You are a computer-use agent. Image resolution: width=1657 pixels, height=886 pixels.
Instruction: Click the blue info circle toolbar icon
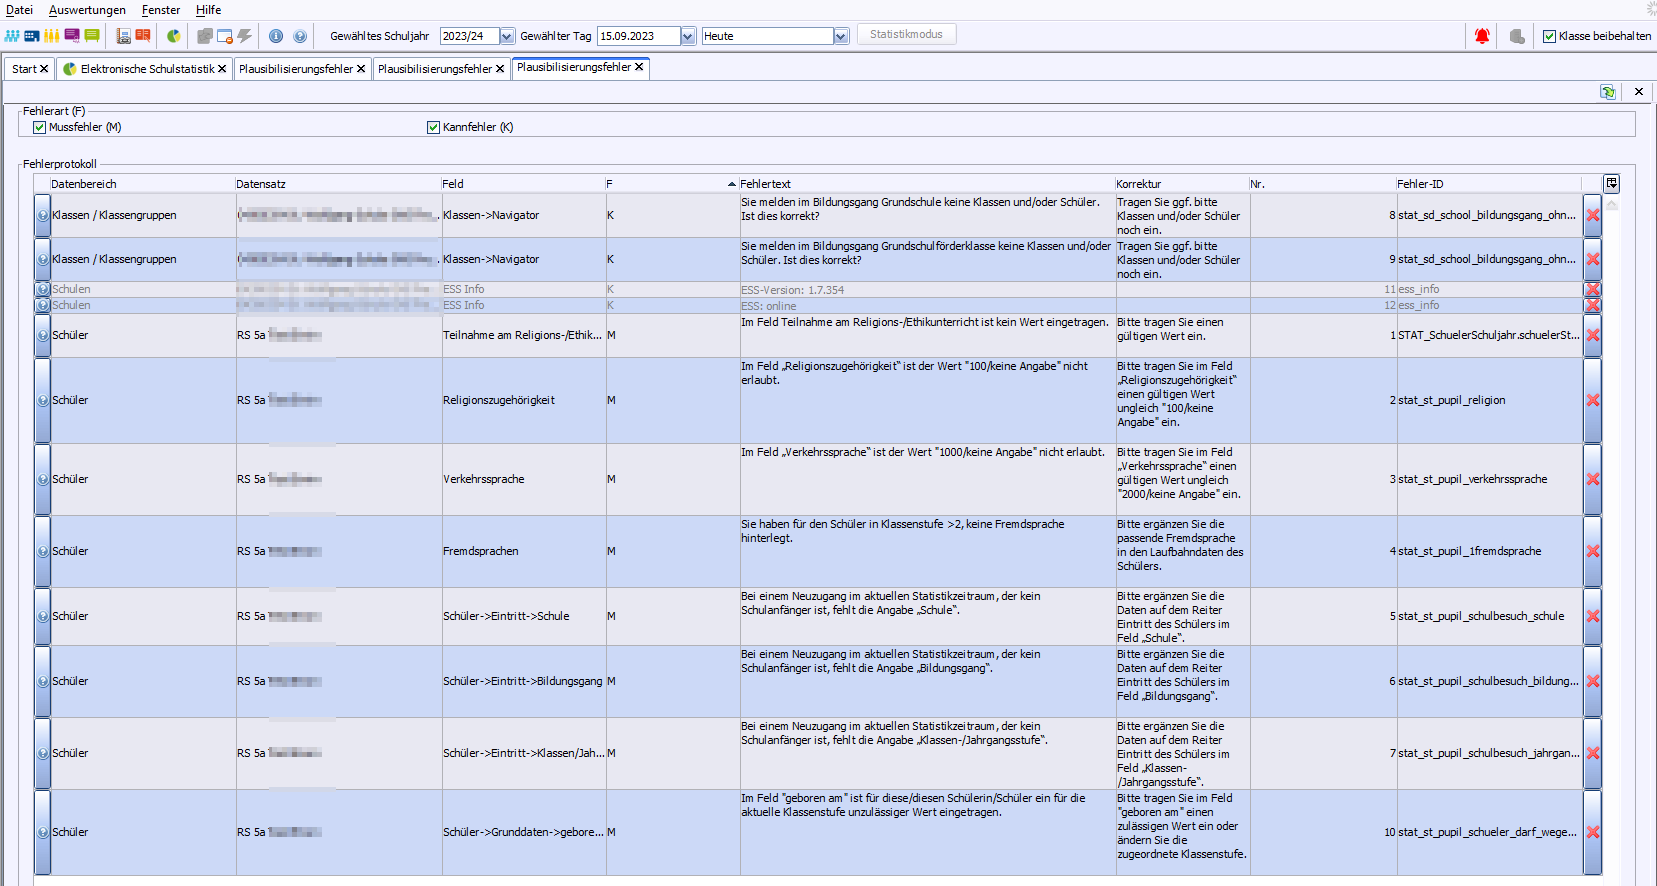click(x=276, y=36)
